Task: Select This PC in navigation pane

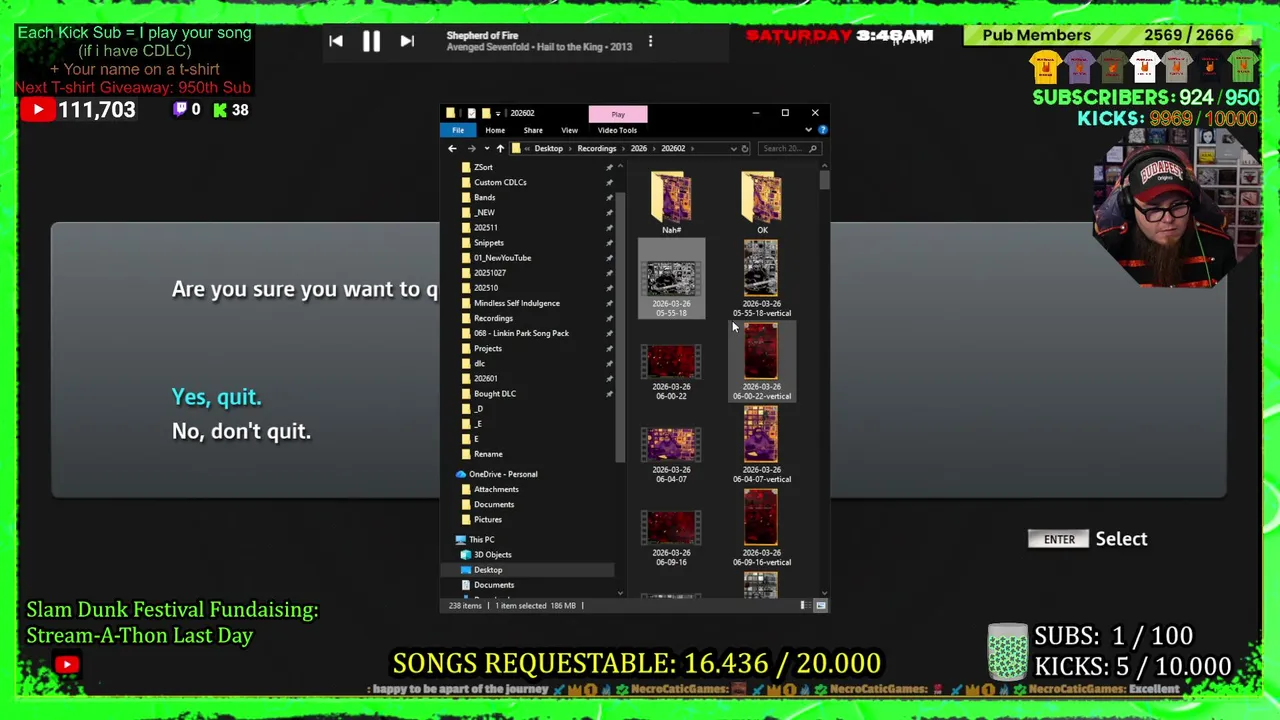Action: 481,539
